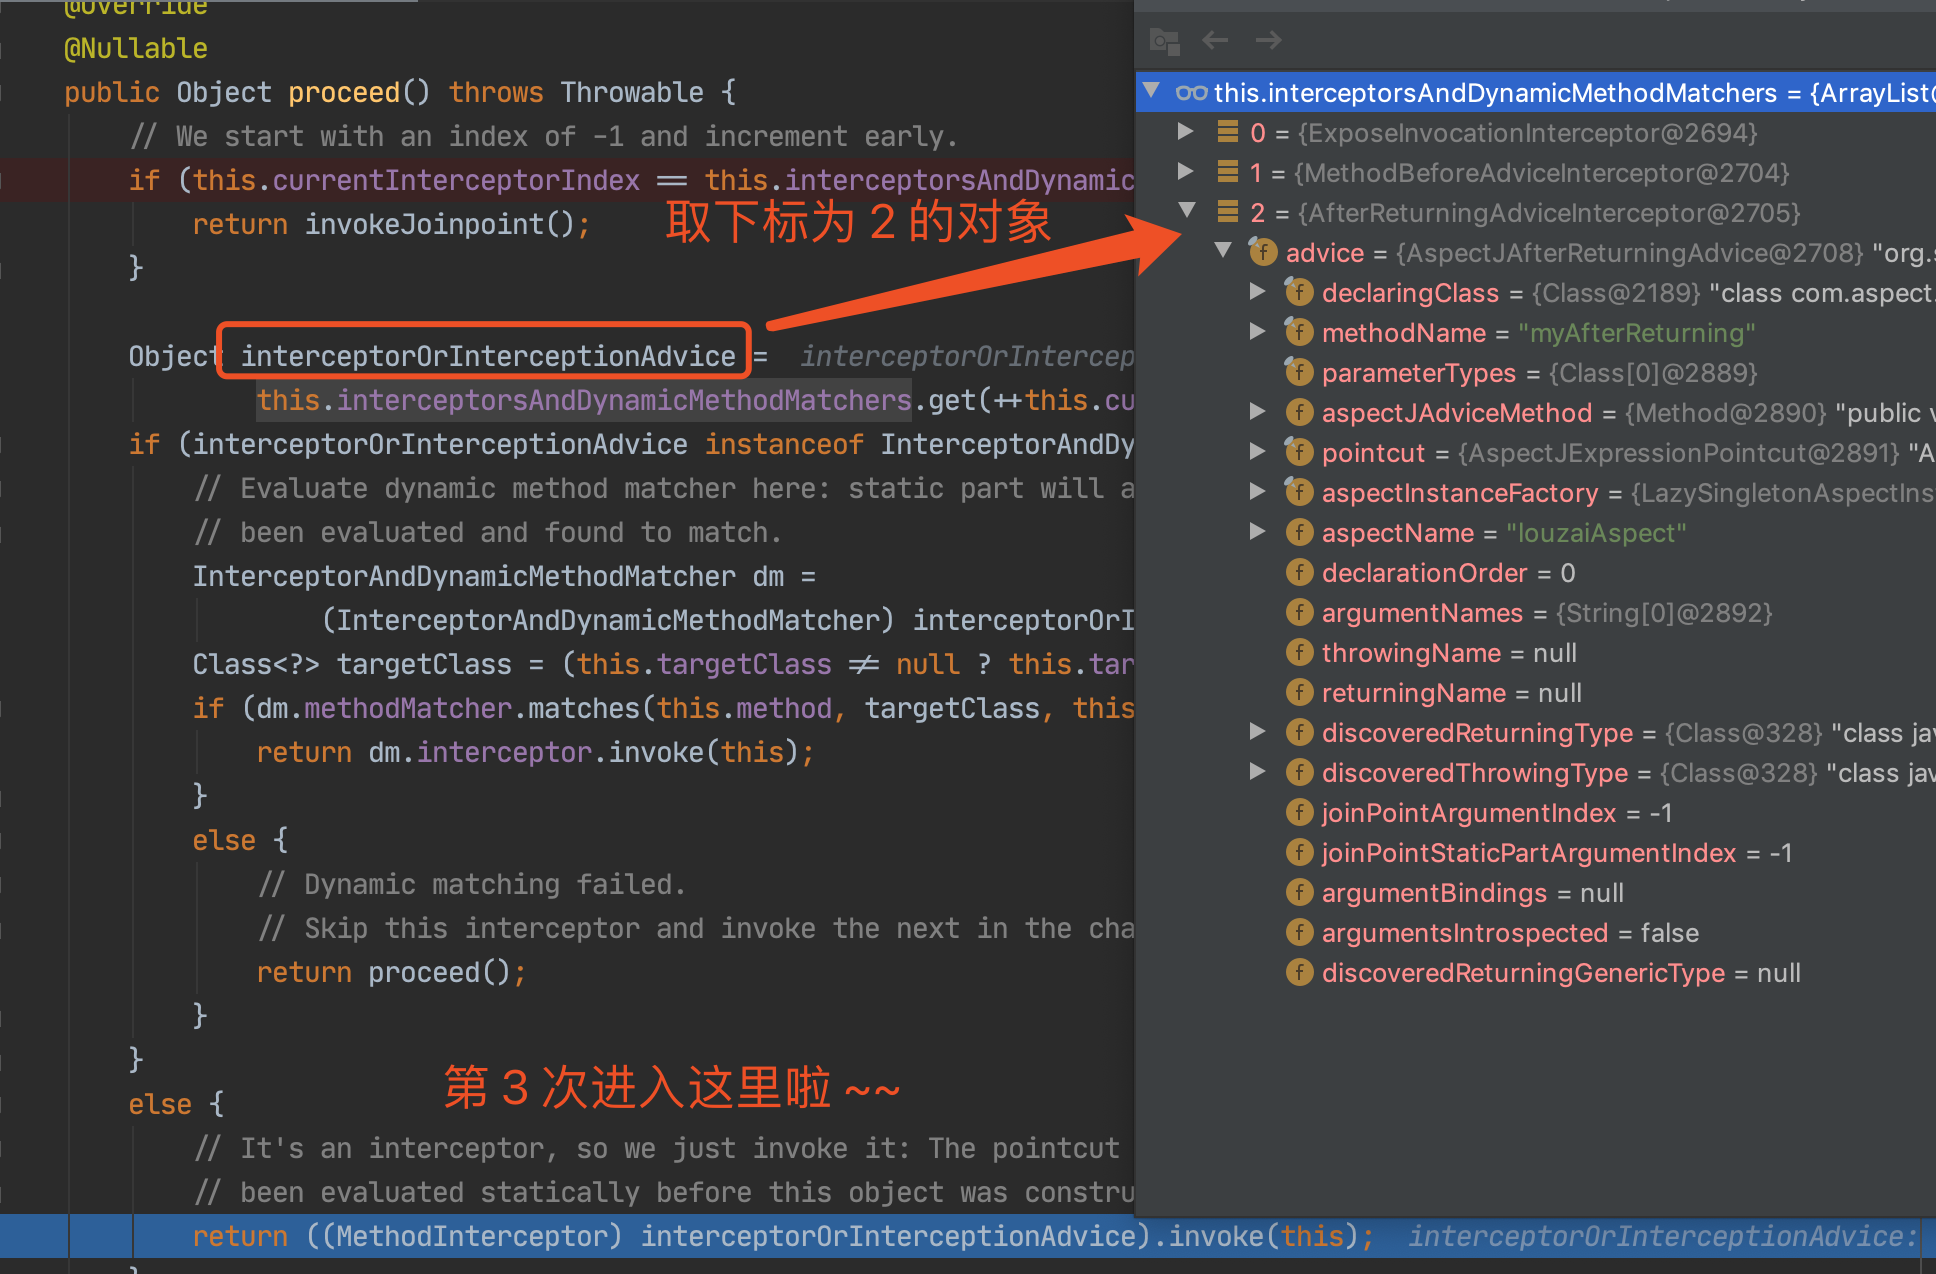Click the @Nullable annotation
Viewport: 1936px width, 1274px height.
coord(136,48)
